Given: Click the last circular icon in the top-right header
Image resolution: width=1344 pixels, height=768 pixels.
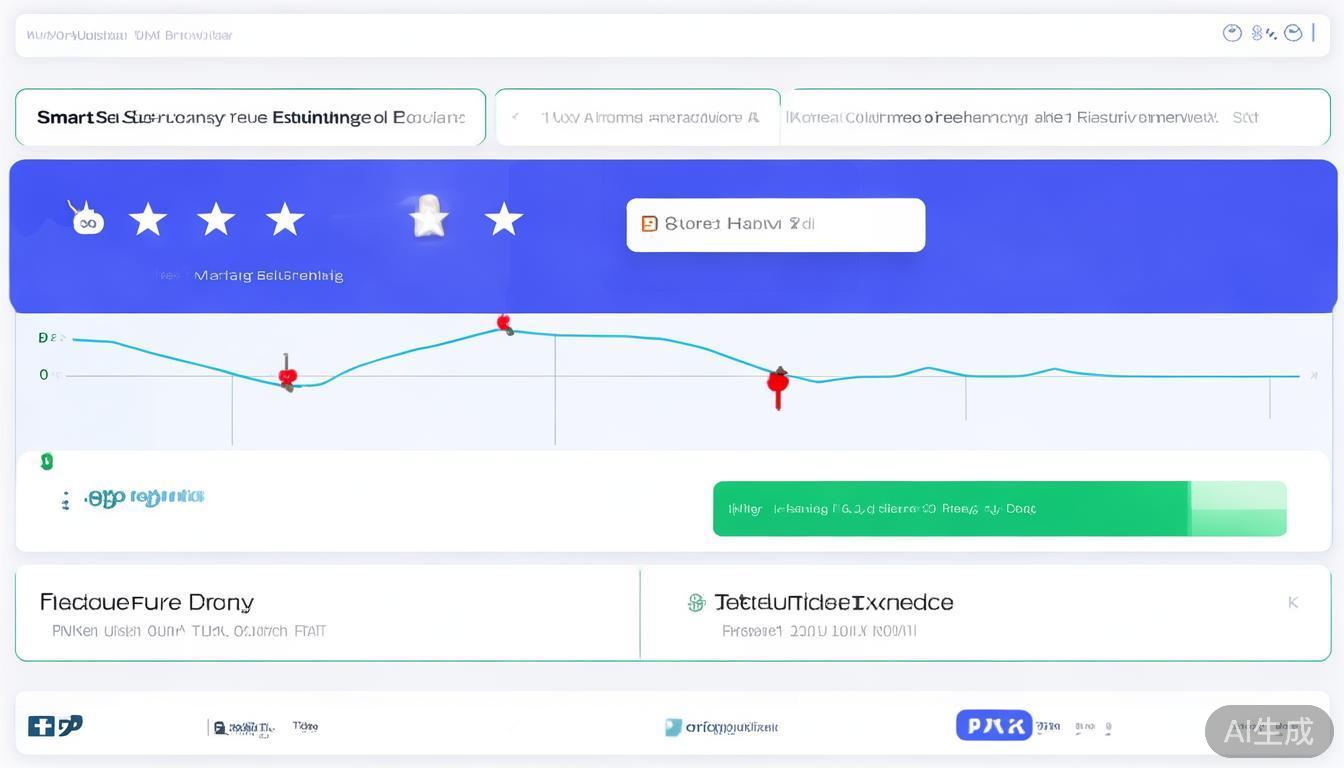Looking at the screenshot, I should (x=1293, y=33).
